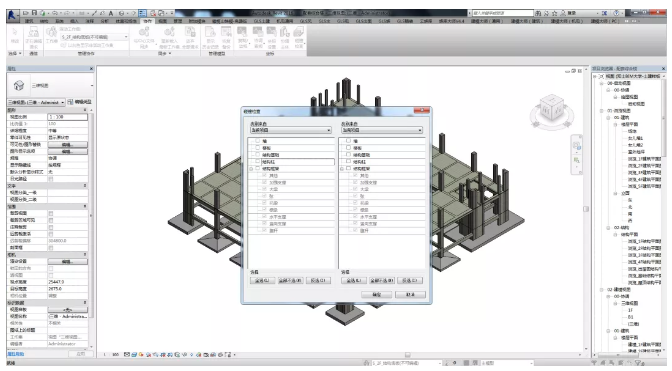This screenshot has width=672, height=371.
Task: Check 结构框架 in the left category list
Action: [258, 168]
